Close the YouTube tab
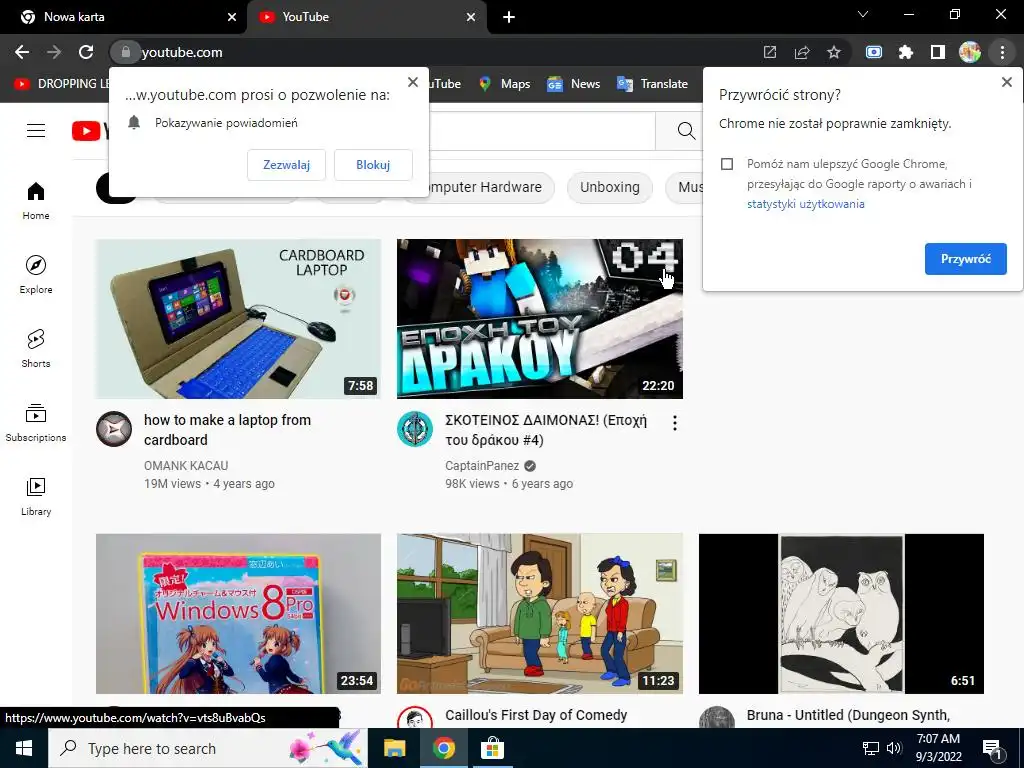The height and width of the screenshot is (768, 1024). tap(471, 18)
